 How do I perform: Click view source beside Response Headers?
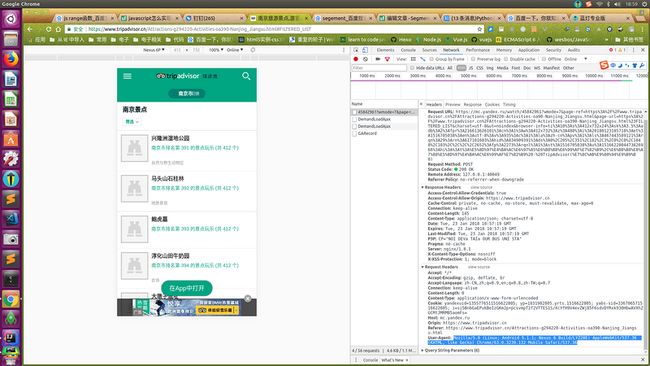click(x=481, y=187)
